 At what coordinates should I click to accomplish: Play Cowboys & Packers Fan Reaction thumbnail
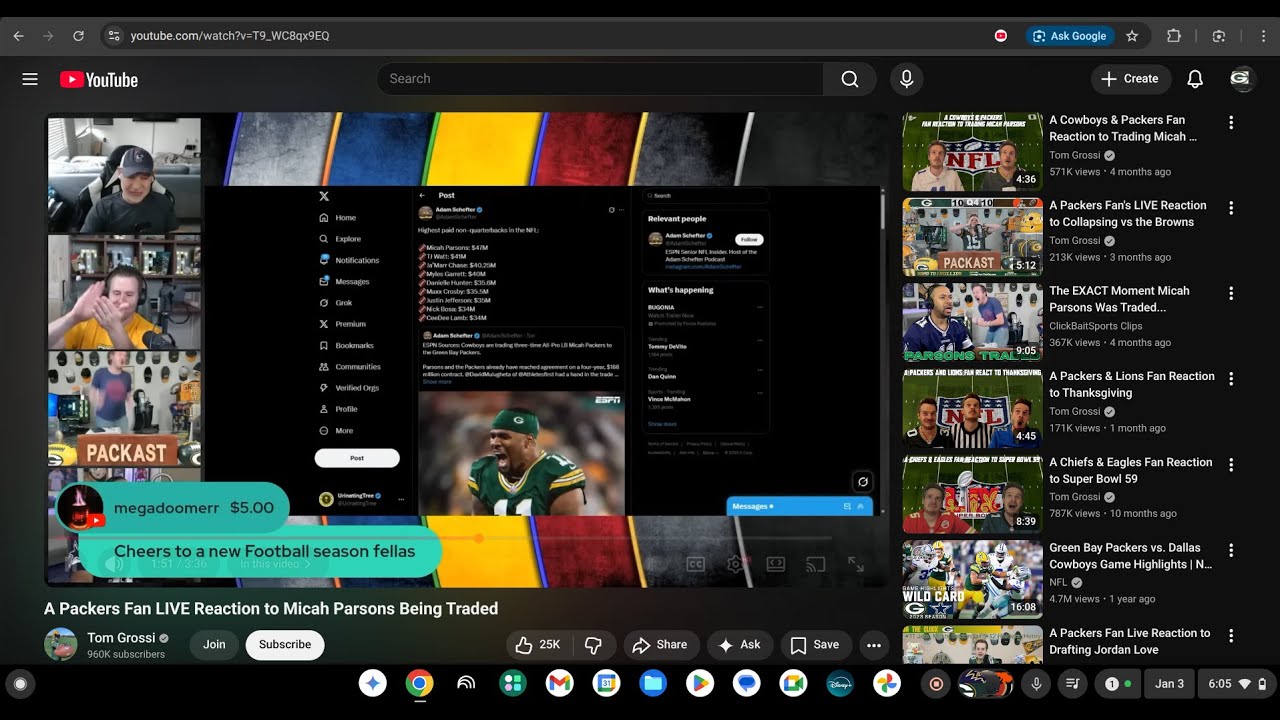[972, 151]
